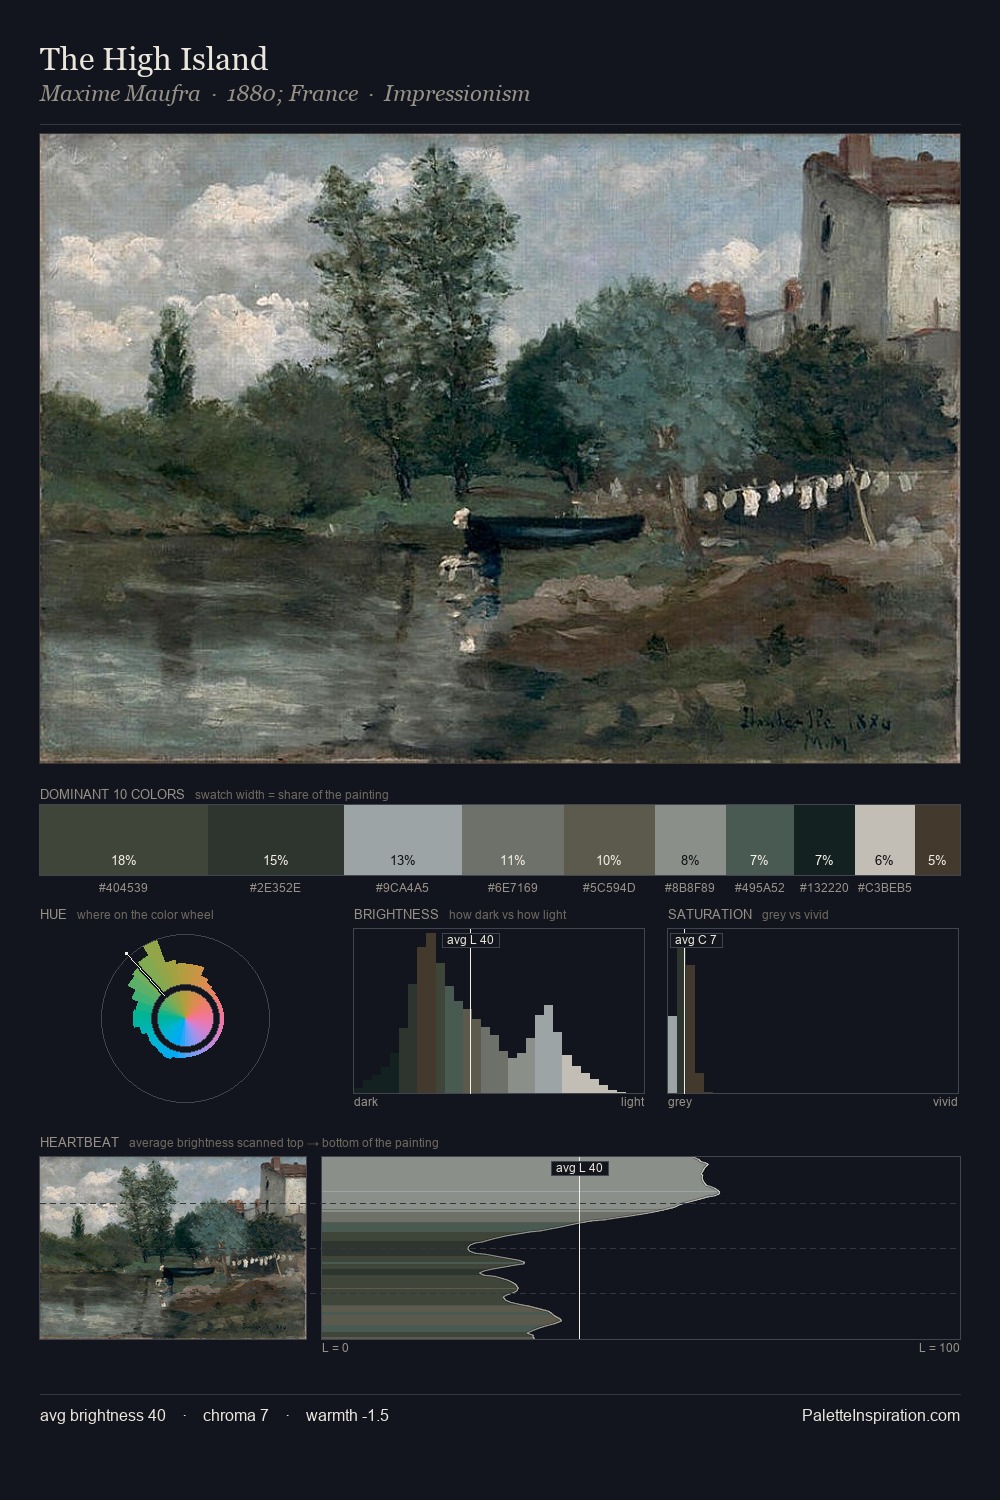
Task: Select the 15% swatch #2E352E
Action: [276, 840]
